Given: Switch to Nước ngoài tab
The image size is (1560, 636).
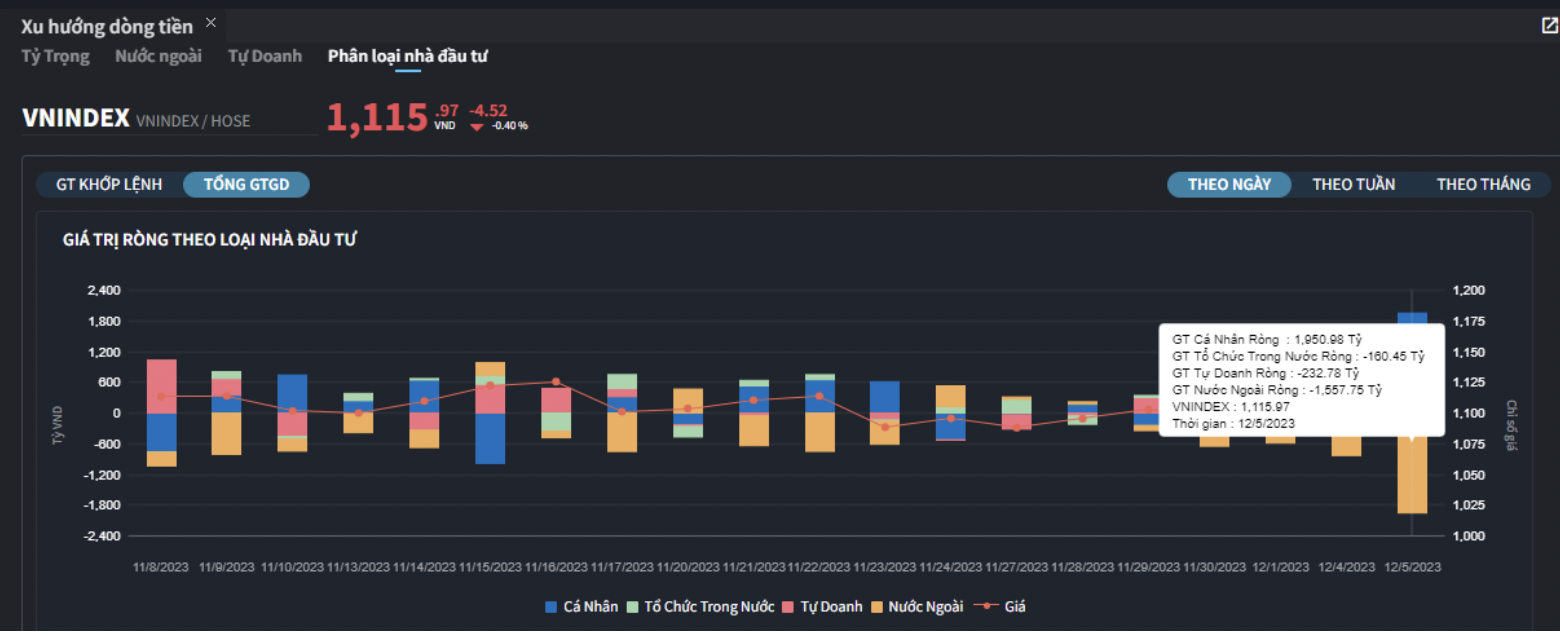Looking at the screenshot, I should (158, 56).
